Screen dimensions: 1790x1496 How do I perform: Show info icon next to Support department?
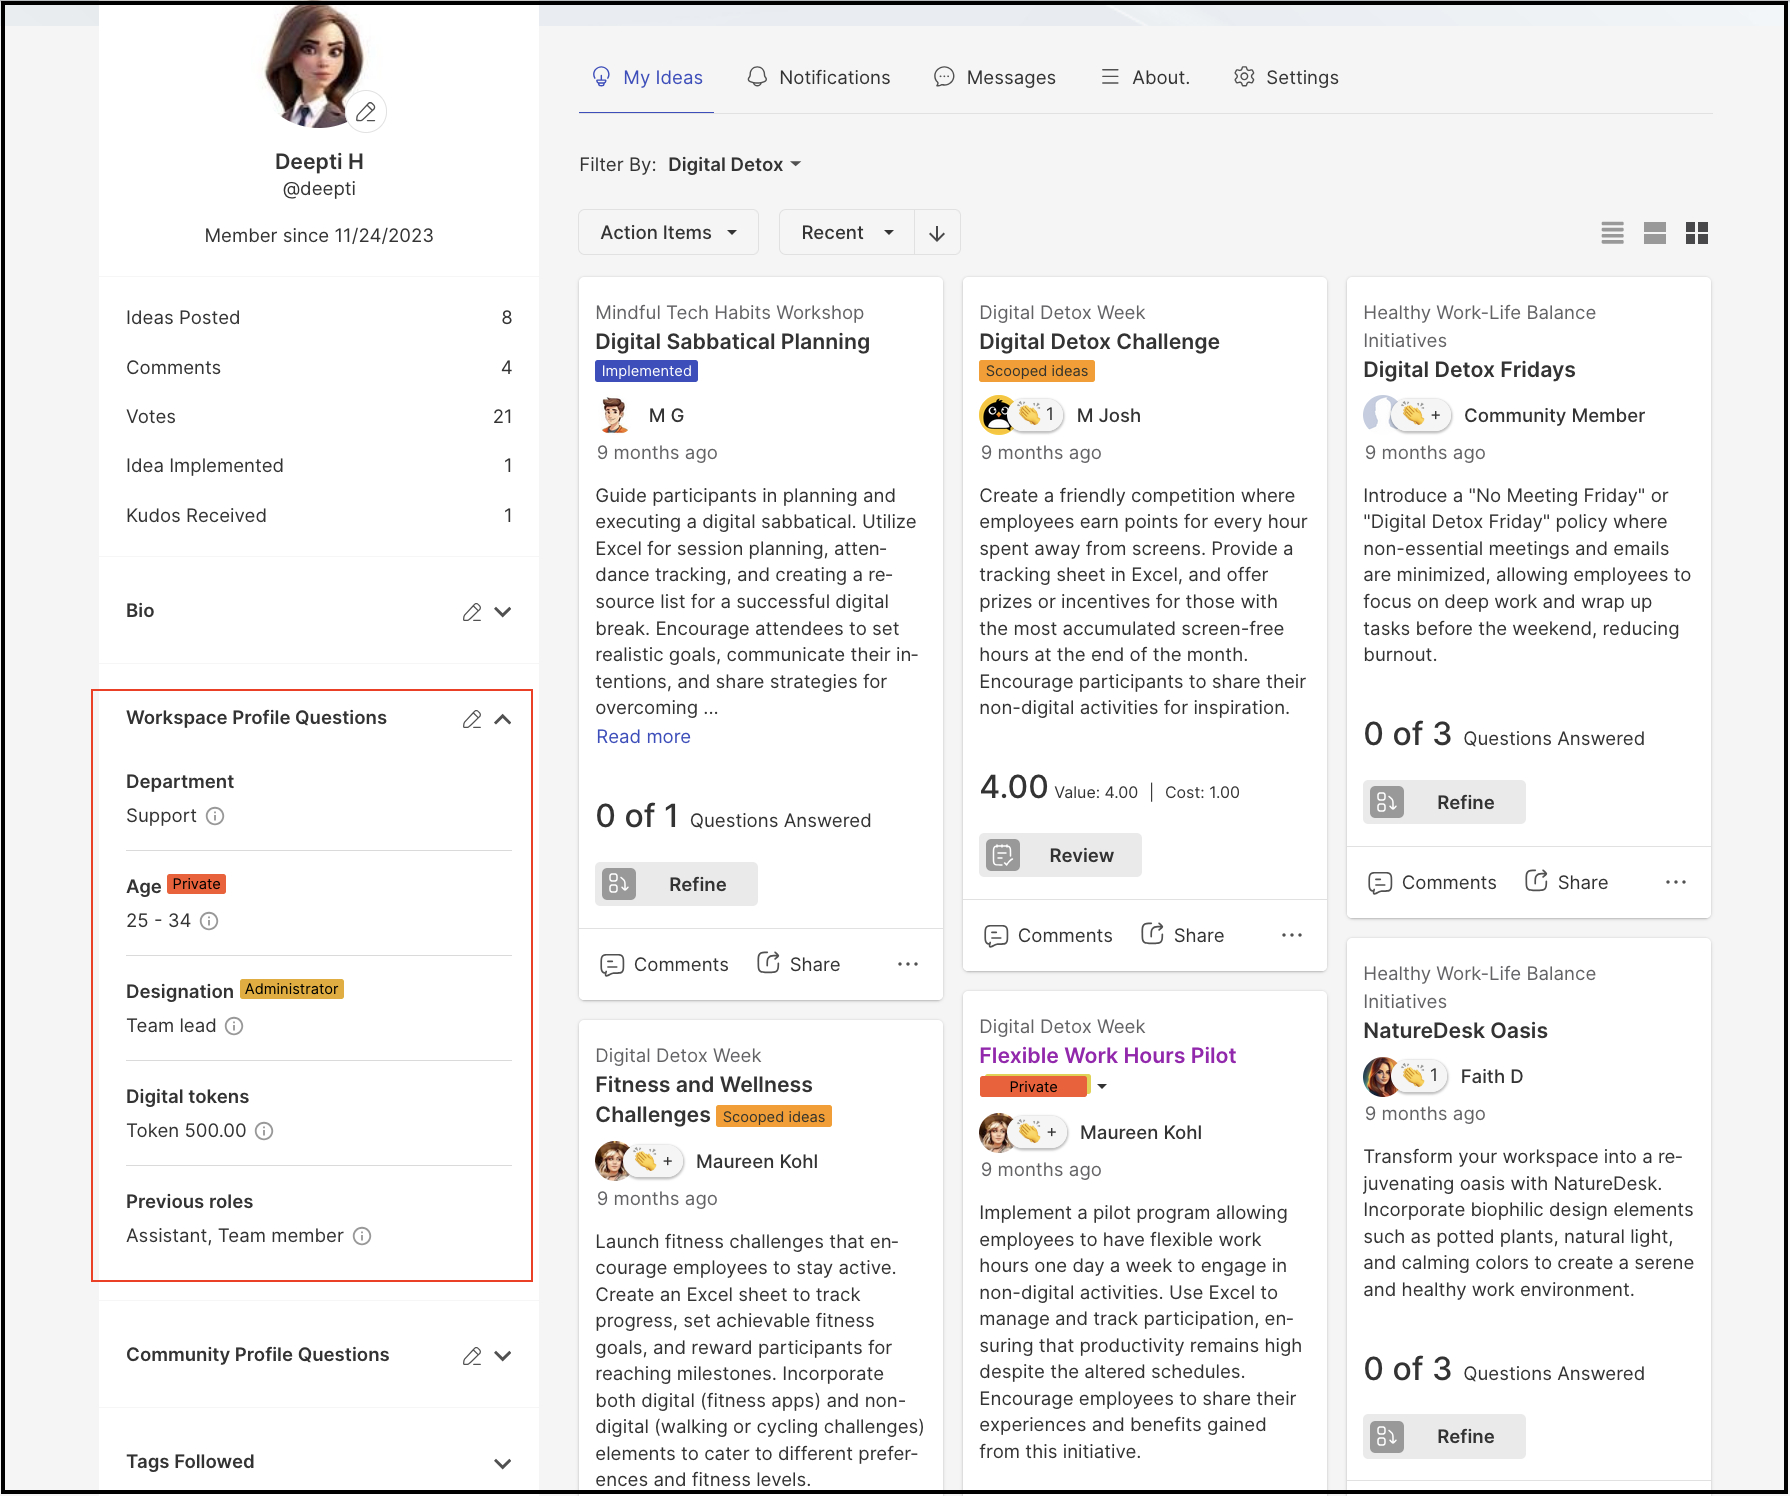(215, 816)
